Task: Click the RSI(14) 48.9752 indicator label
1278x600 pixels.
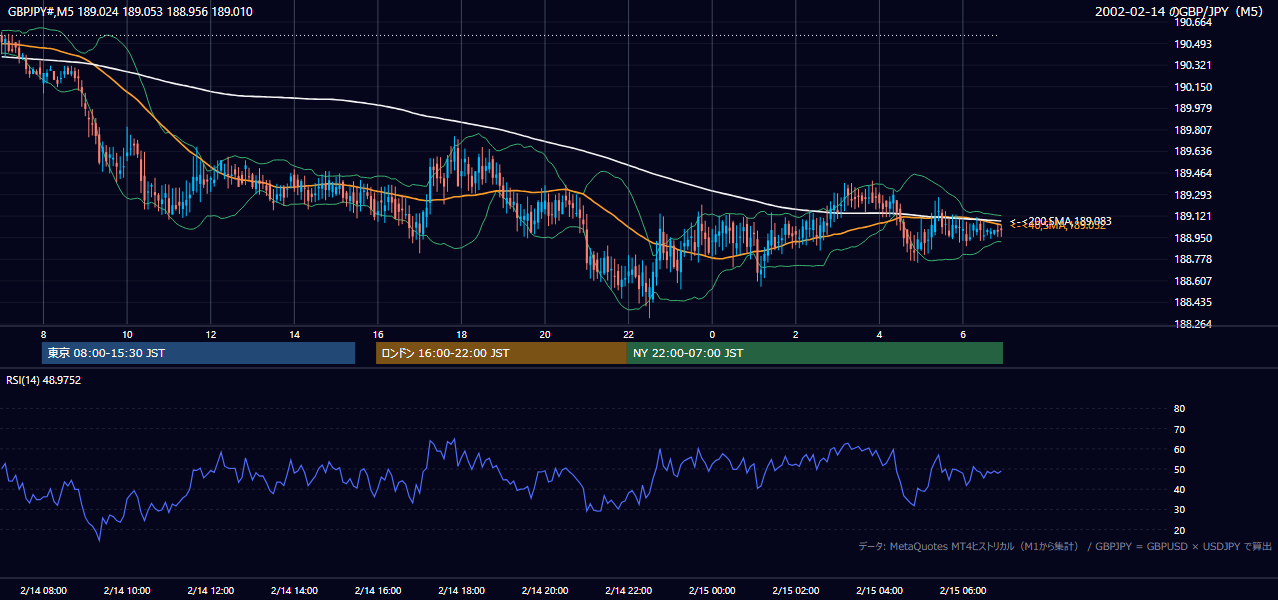Action: point(44,380)
